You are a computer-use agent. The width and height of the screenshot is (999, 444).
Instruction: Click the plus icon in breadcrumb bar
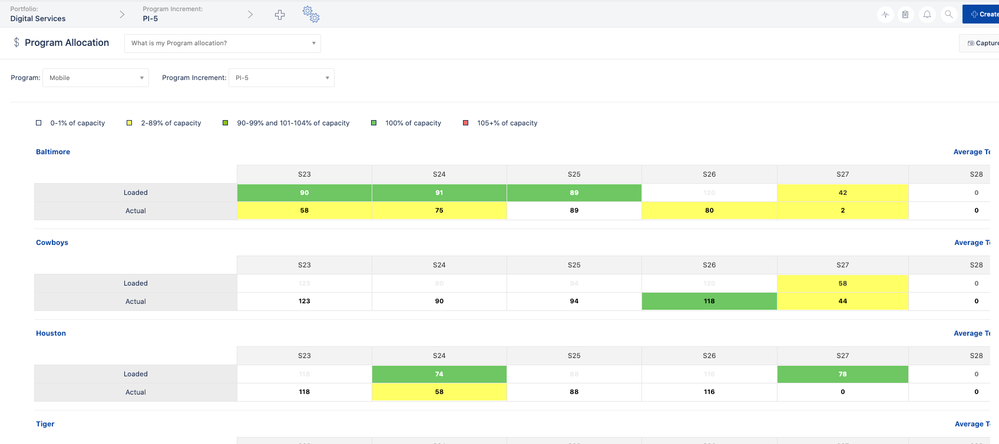(x=280, y=15)
